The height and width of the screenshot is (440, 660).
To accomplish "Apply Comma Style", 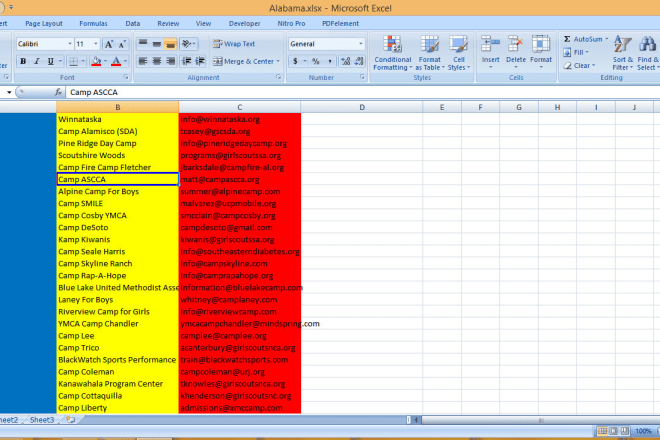I will tap(330, 61).
